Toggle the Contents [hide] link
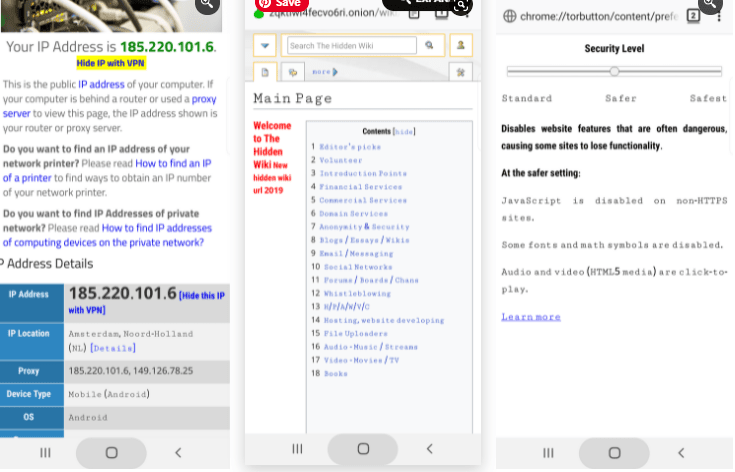Image resolution: width=735 pixels, height=472 pixels. (404, 132)
